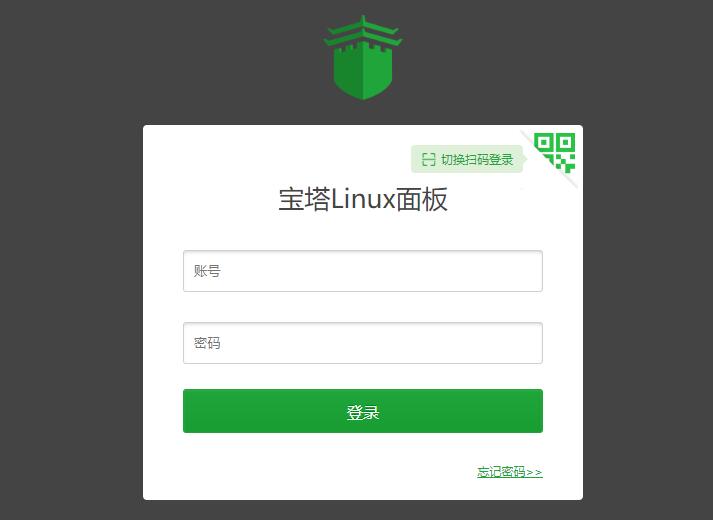Screen dimensions: 713x520
Task: Click the 账号 placeholder text
Action: [207, 271]
